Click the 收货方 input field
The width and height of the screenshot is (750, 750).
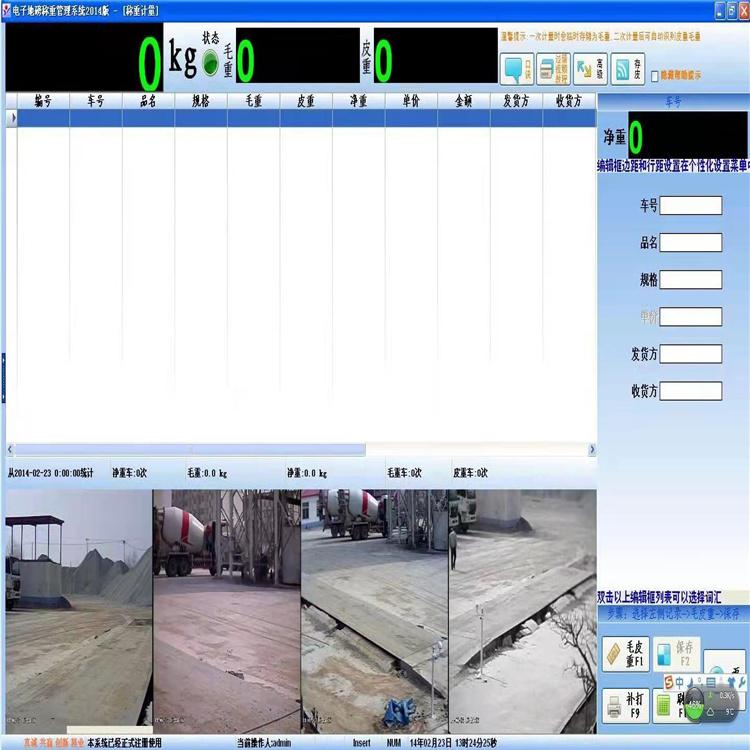click(690, 391)
